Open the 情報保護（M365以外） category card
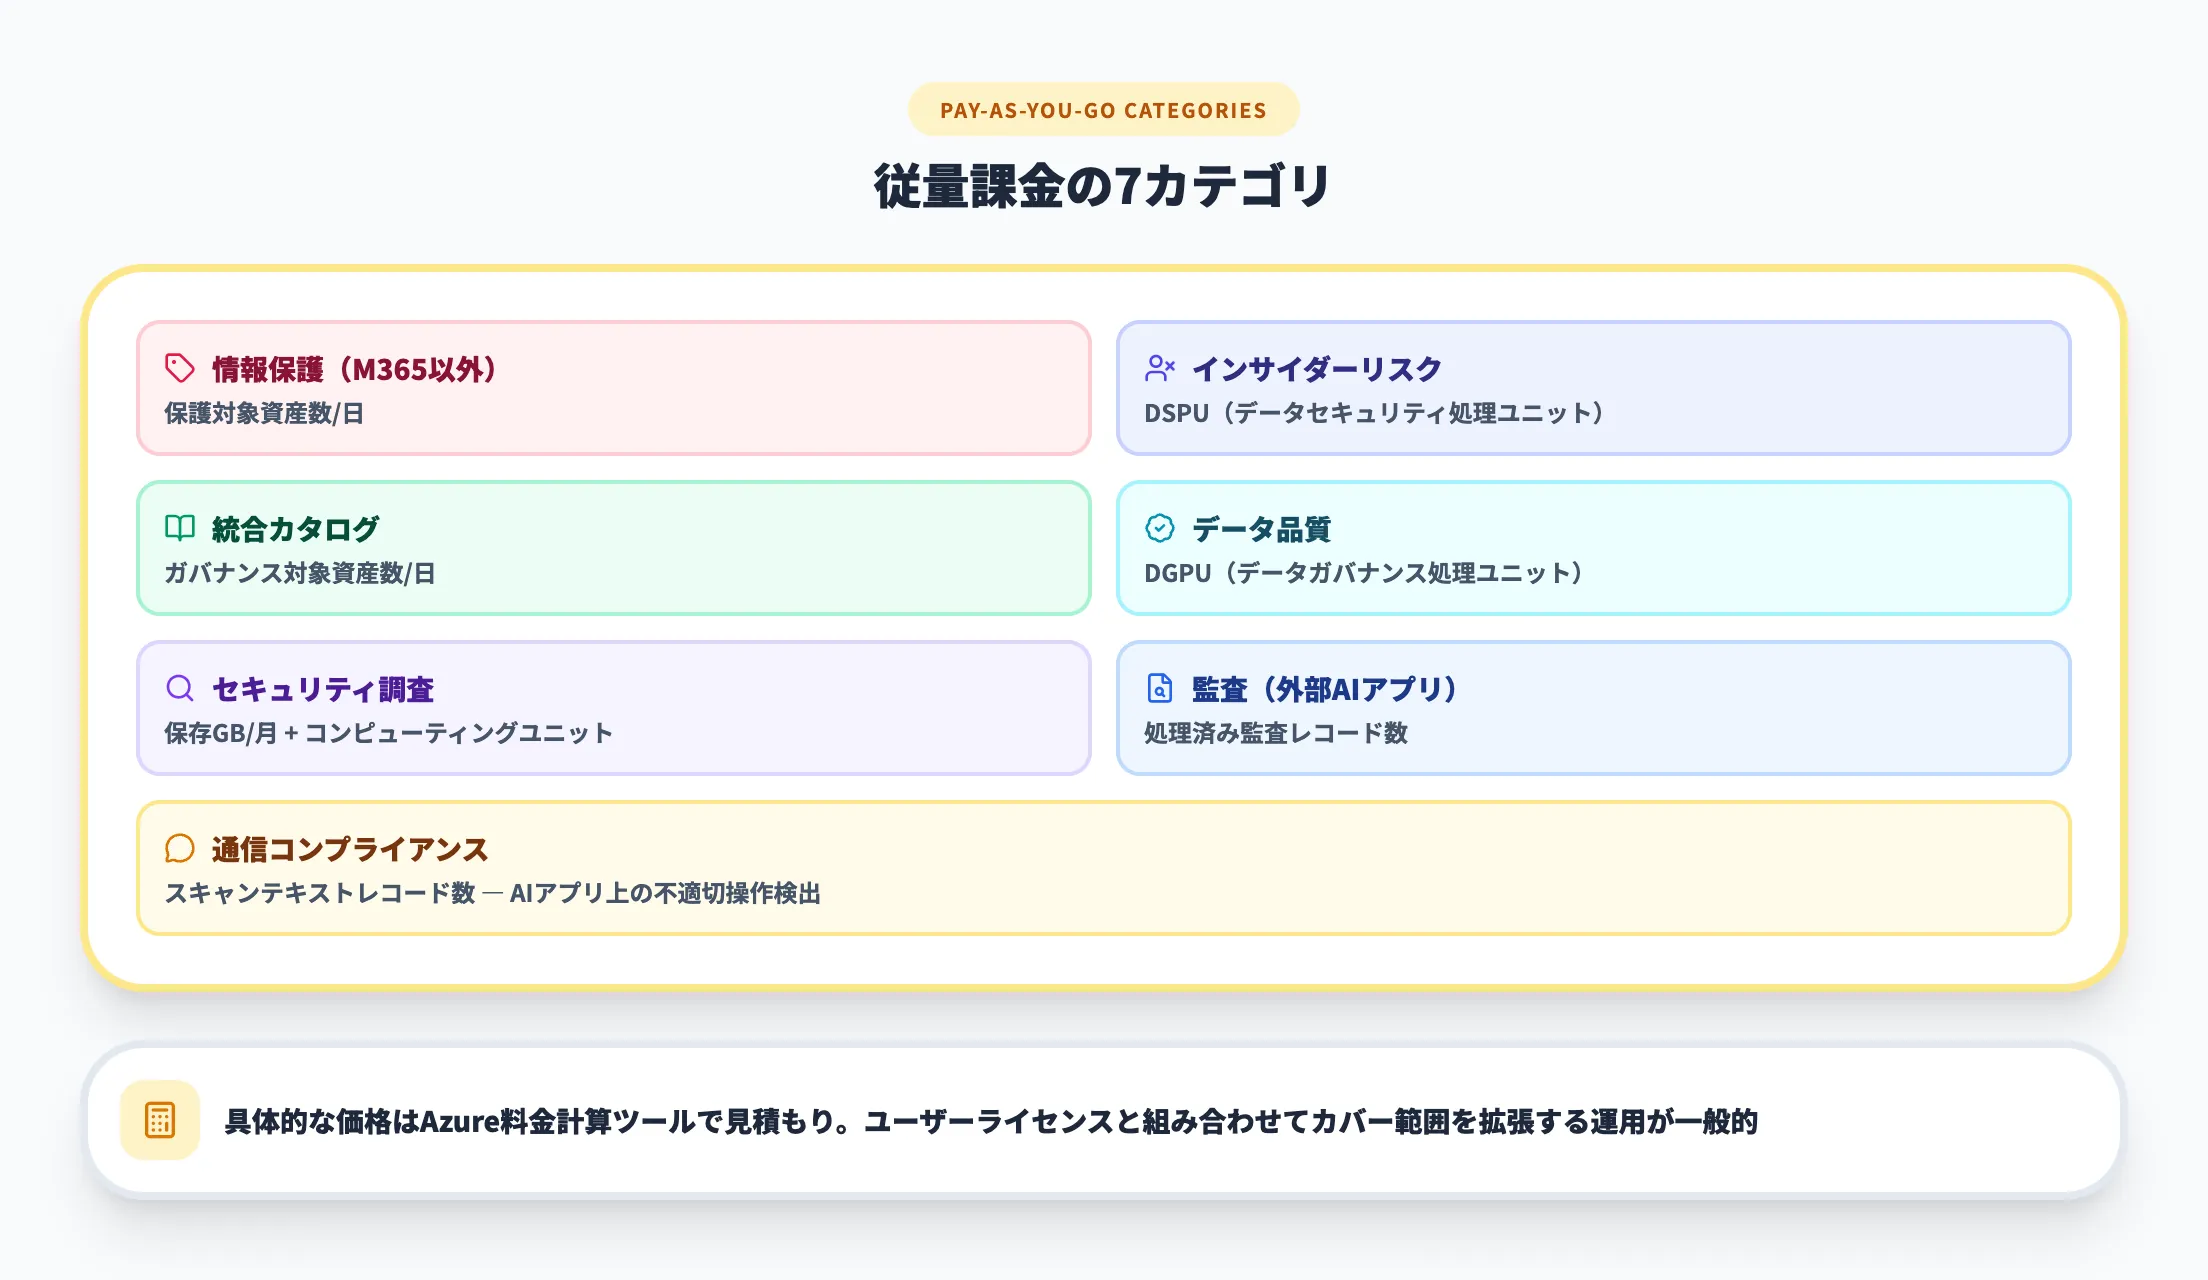The height and width of the screenshot is (1280, 2208). 613,388
